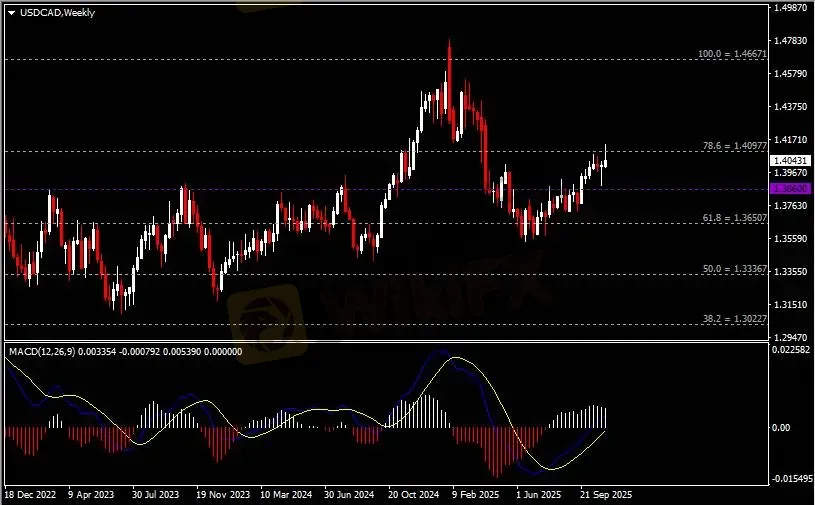The image size is (815, 505).
Task: Click the 61.8 = 1.36507 Fibonacci level
Action: click(734, 217)
